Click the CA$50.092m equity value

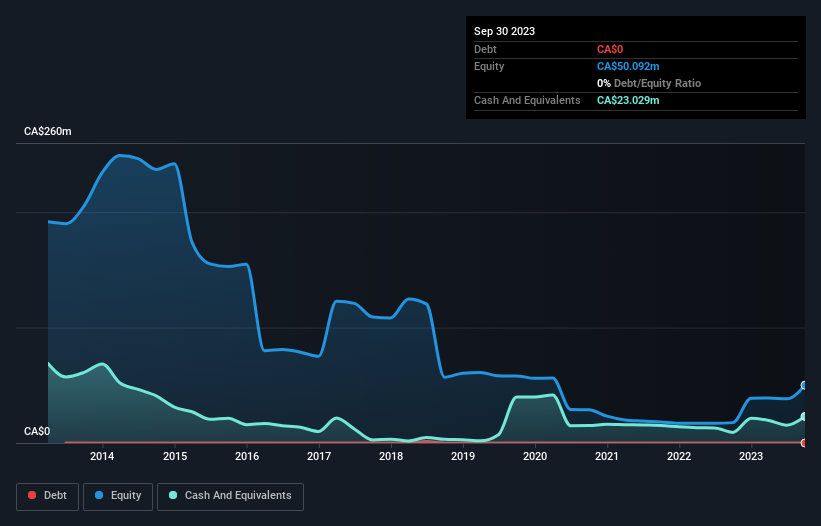[628, 66]
